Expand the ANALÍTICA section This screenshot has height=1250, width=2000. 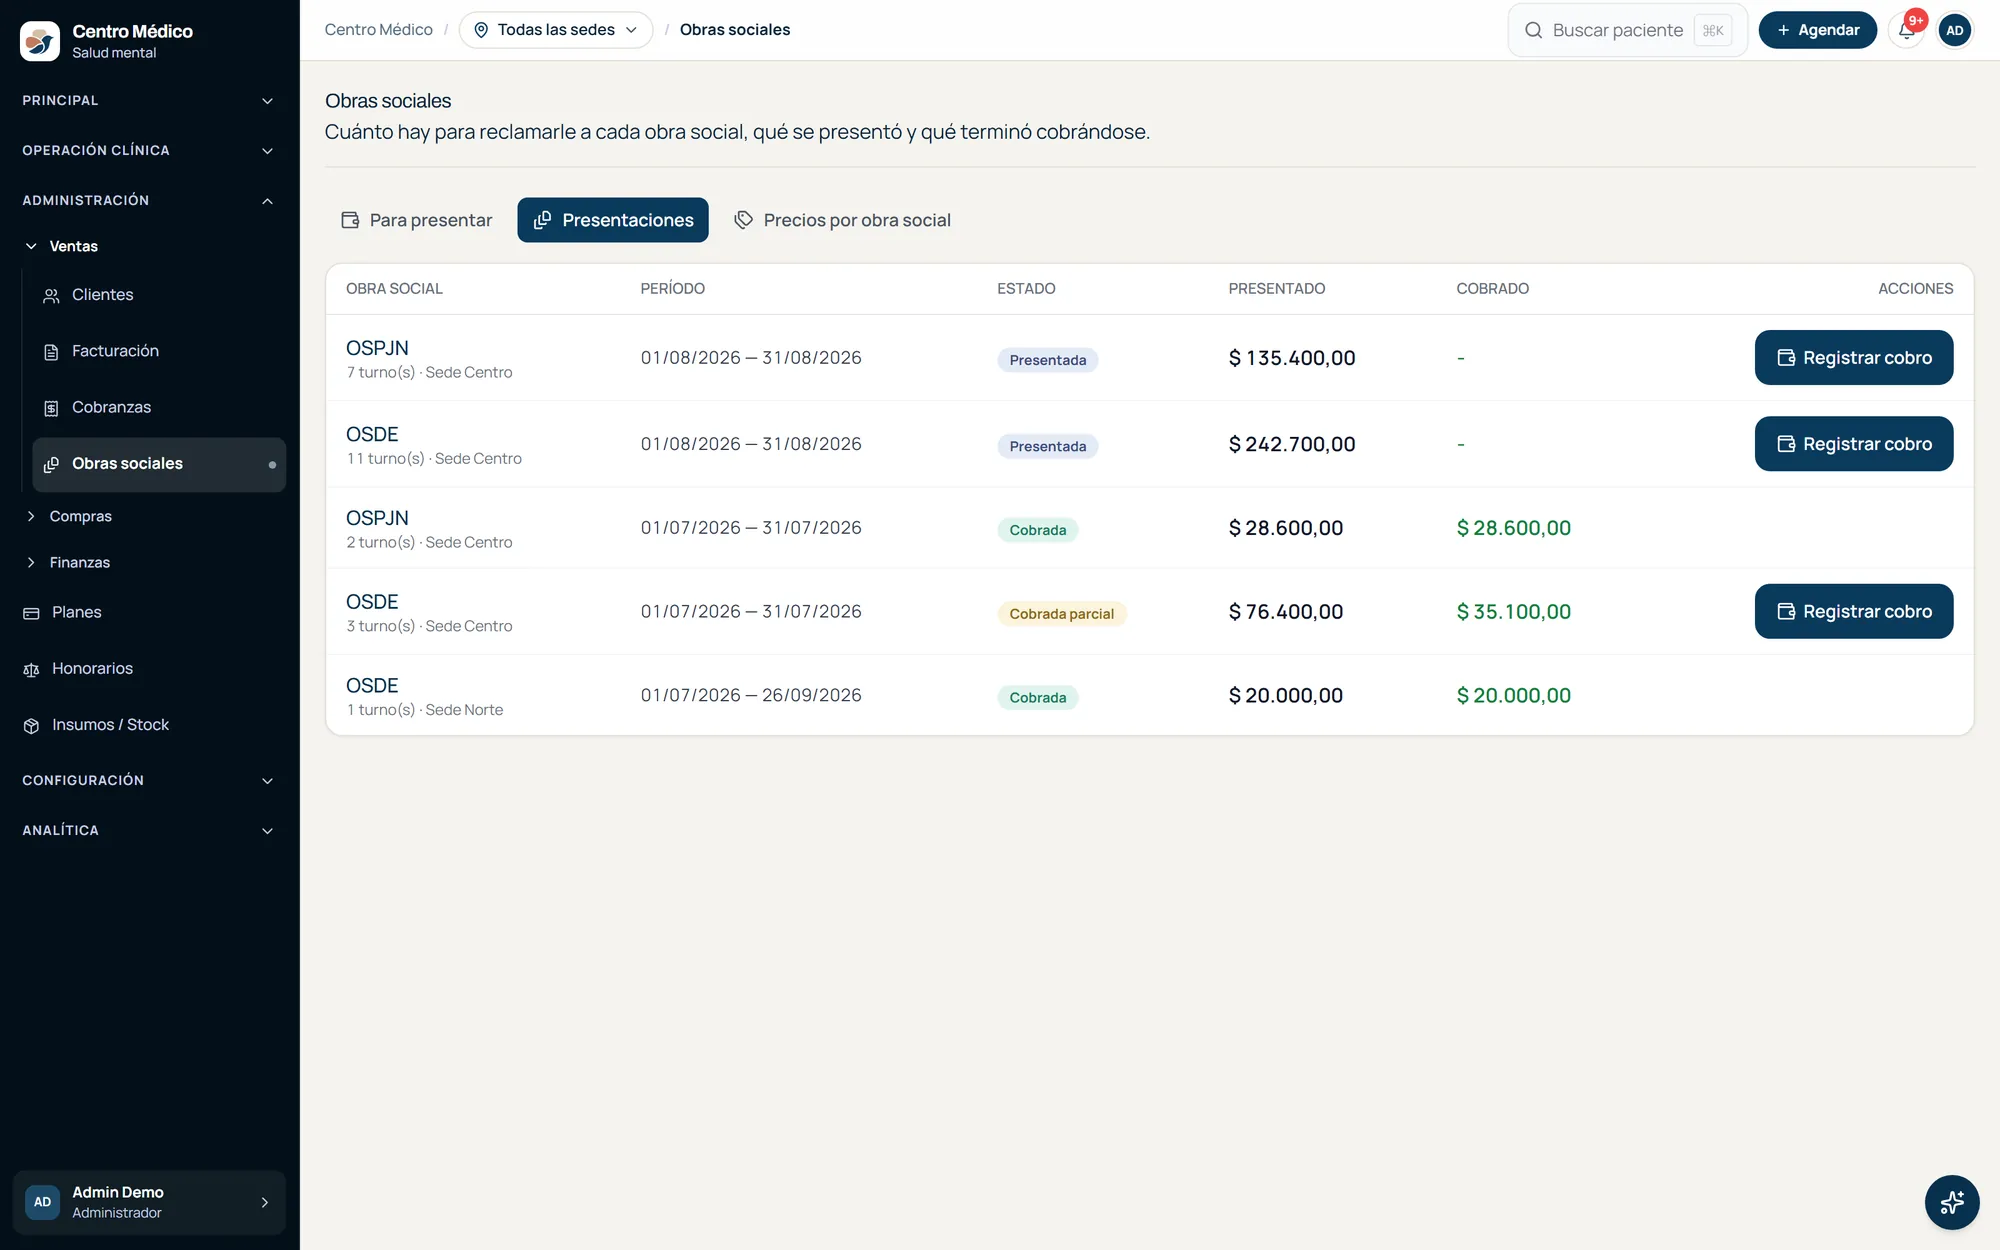click(x=149, y=830)
